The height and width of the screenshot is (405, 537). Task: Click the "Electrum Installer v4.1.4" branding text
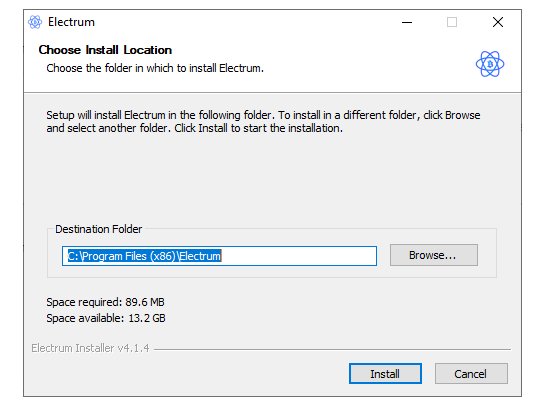[90, 348]
